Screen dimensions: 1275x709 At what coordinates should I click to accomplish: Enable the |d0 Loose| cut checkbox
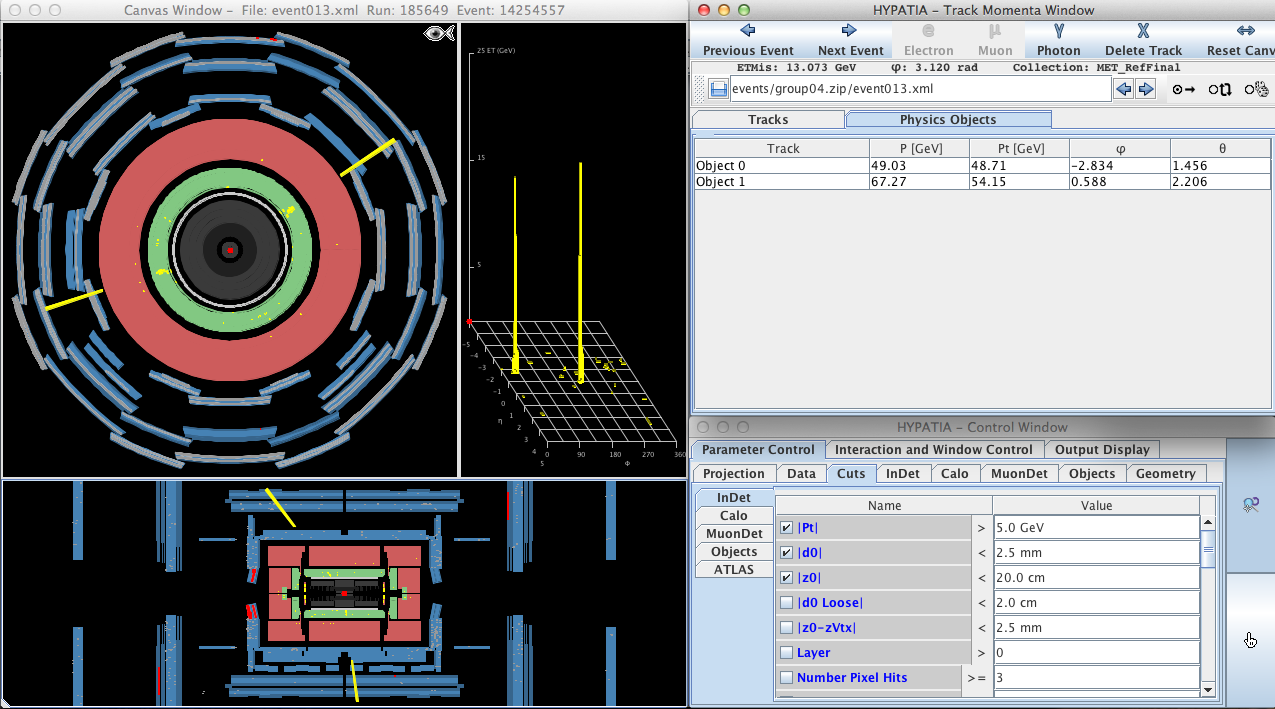point(786,603)
